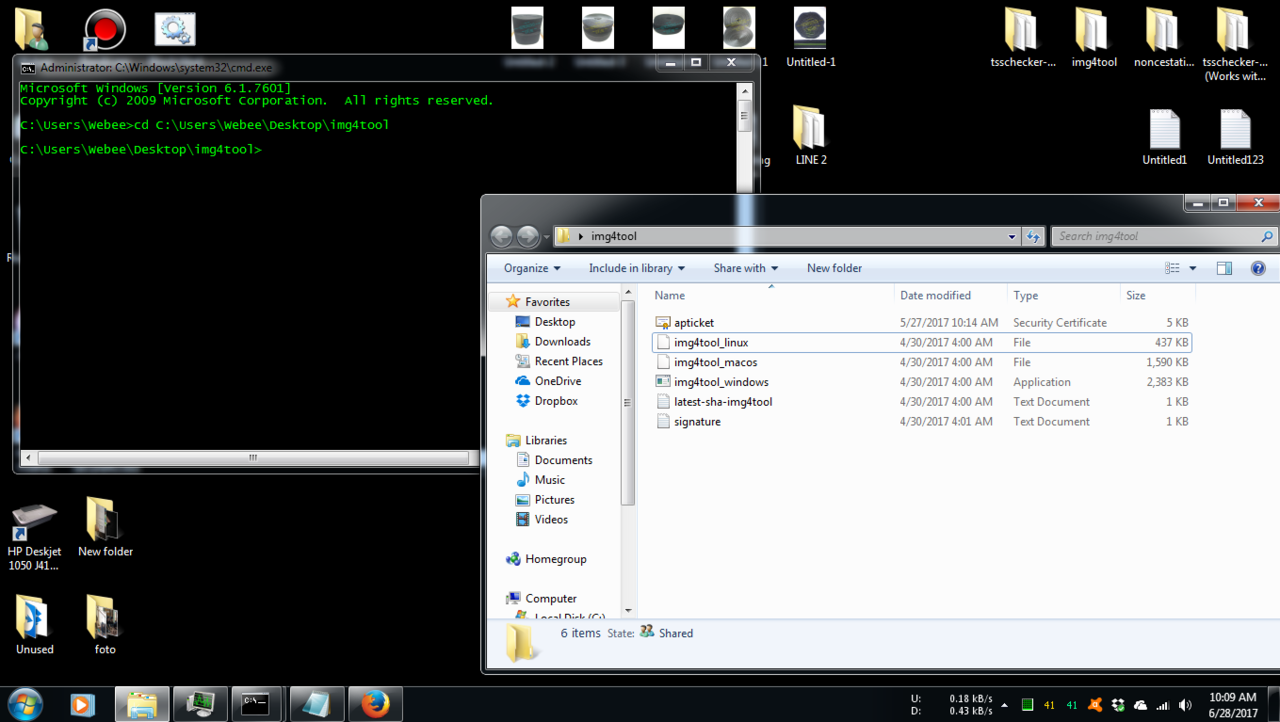Switch to the cmd taskbar button
Image resolution: width=1280 pixels, height=722 pixels.
point(257,704)
